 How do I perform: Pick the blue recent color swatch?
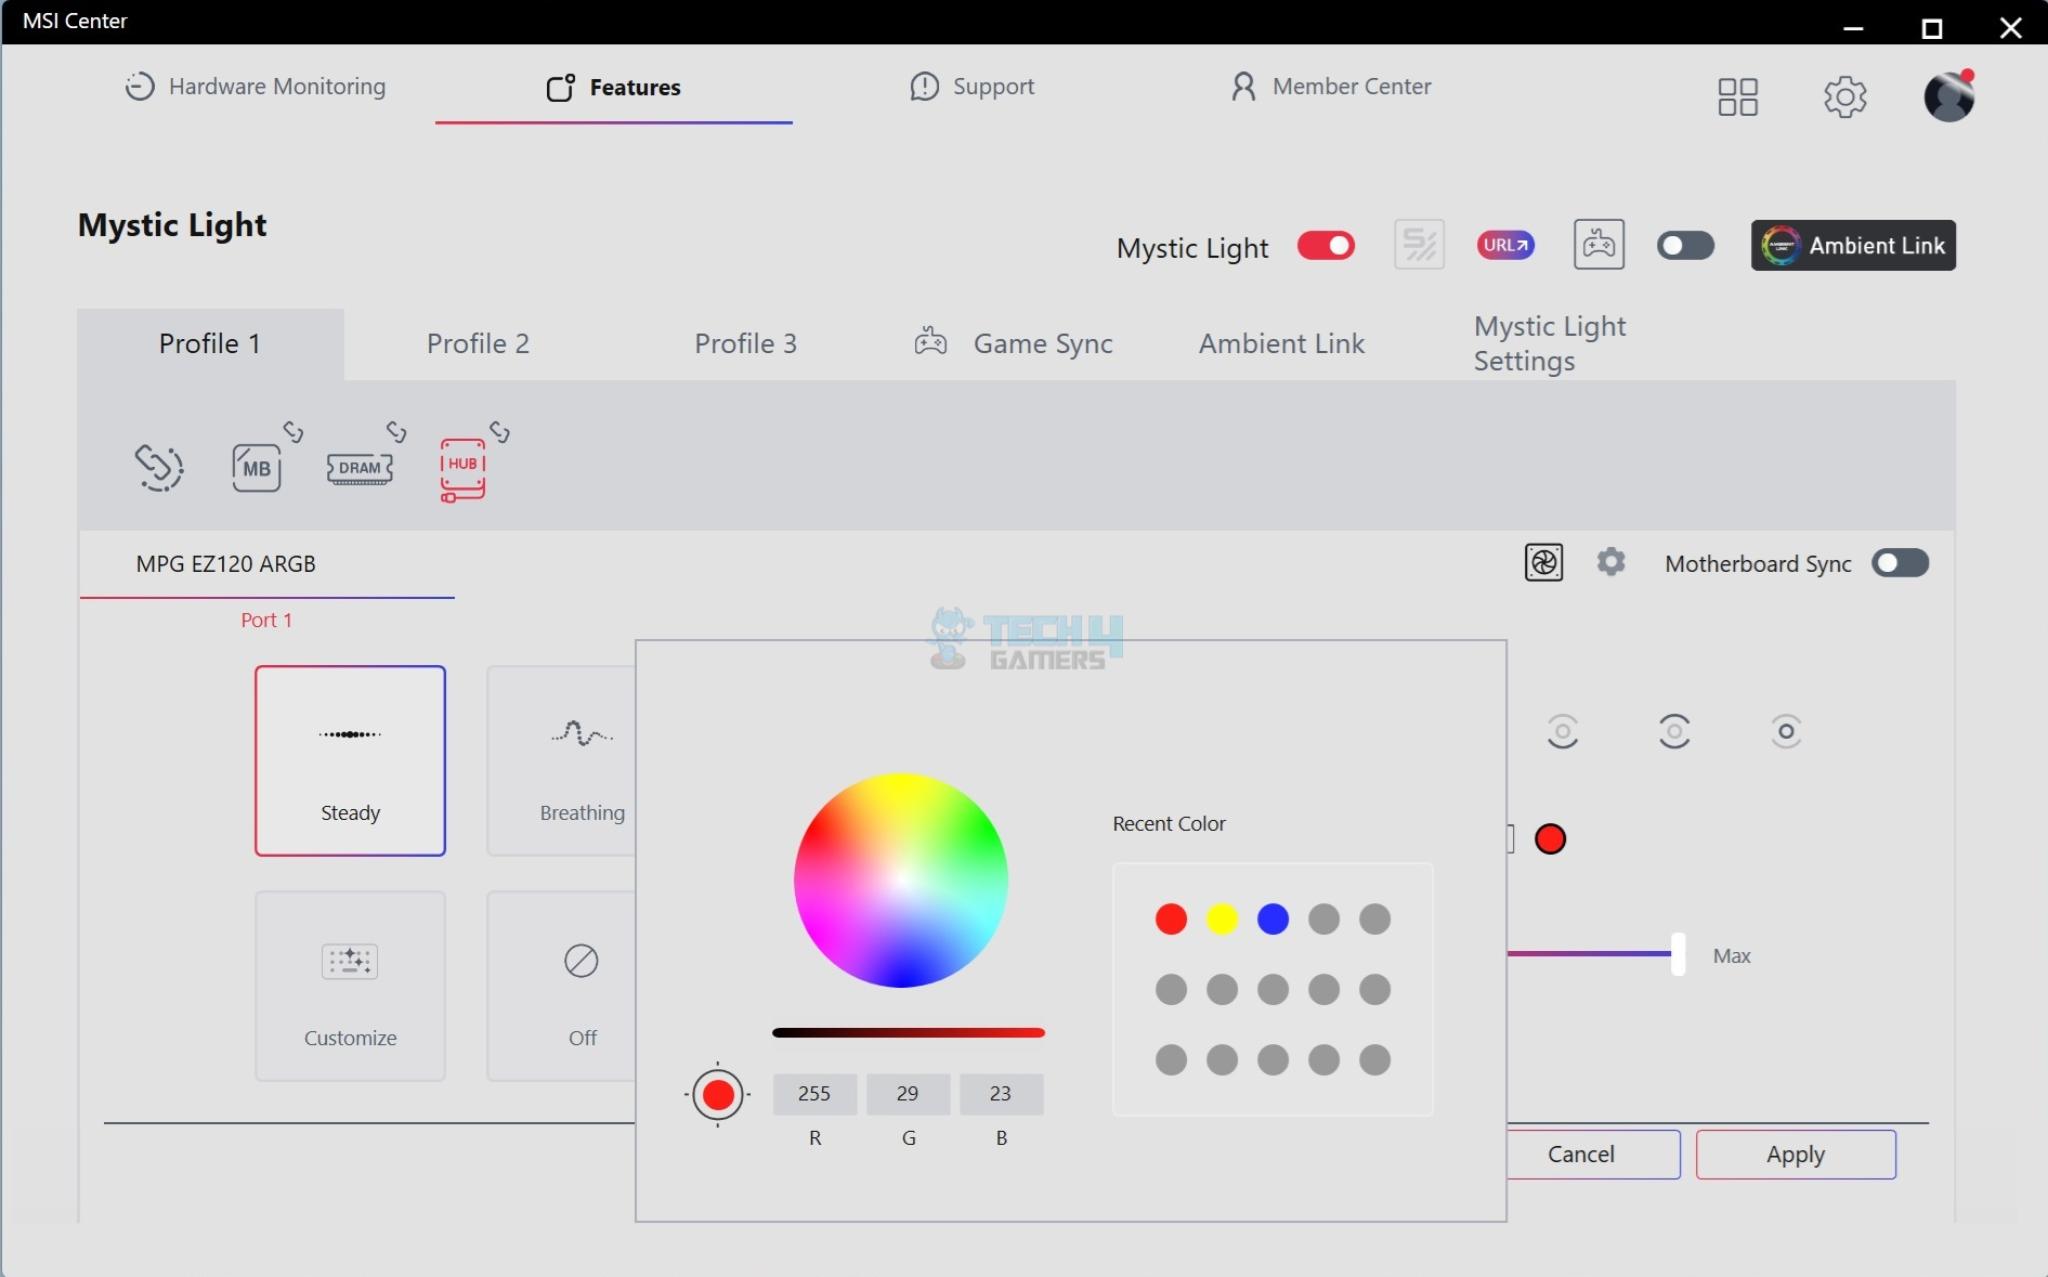(1272, 919)
